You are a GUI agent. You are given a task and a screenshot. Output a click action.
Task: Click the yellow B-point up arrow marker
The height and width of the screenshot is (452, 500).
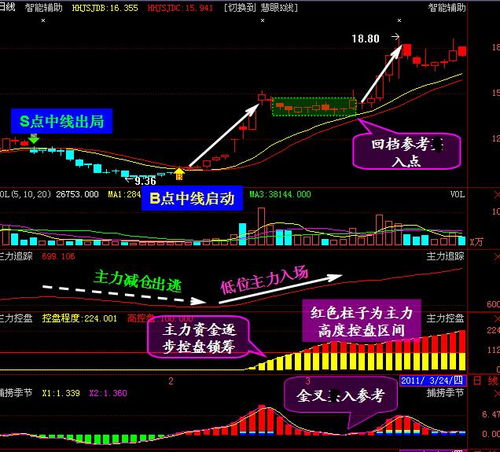tap(179, 174)
